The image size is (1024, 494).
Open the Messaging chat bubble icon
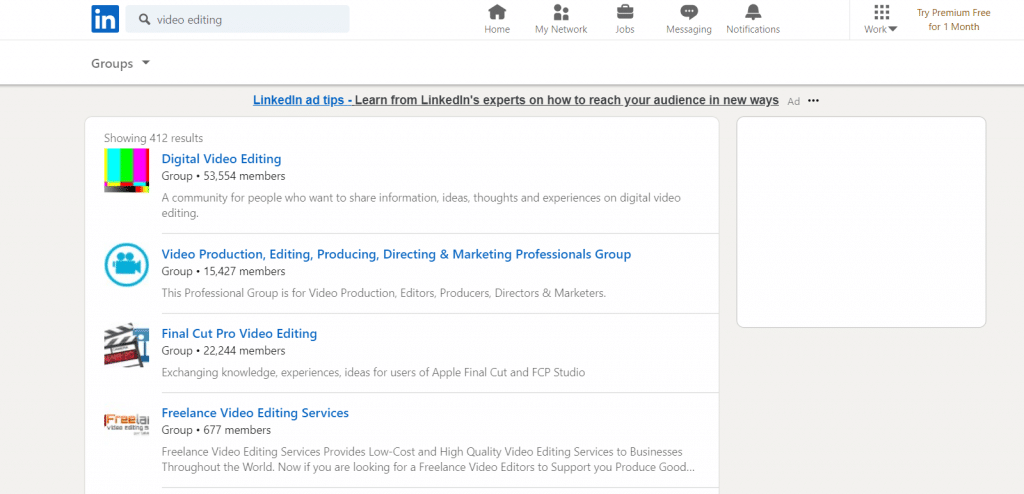click(x=689, y=12)
